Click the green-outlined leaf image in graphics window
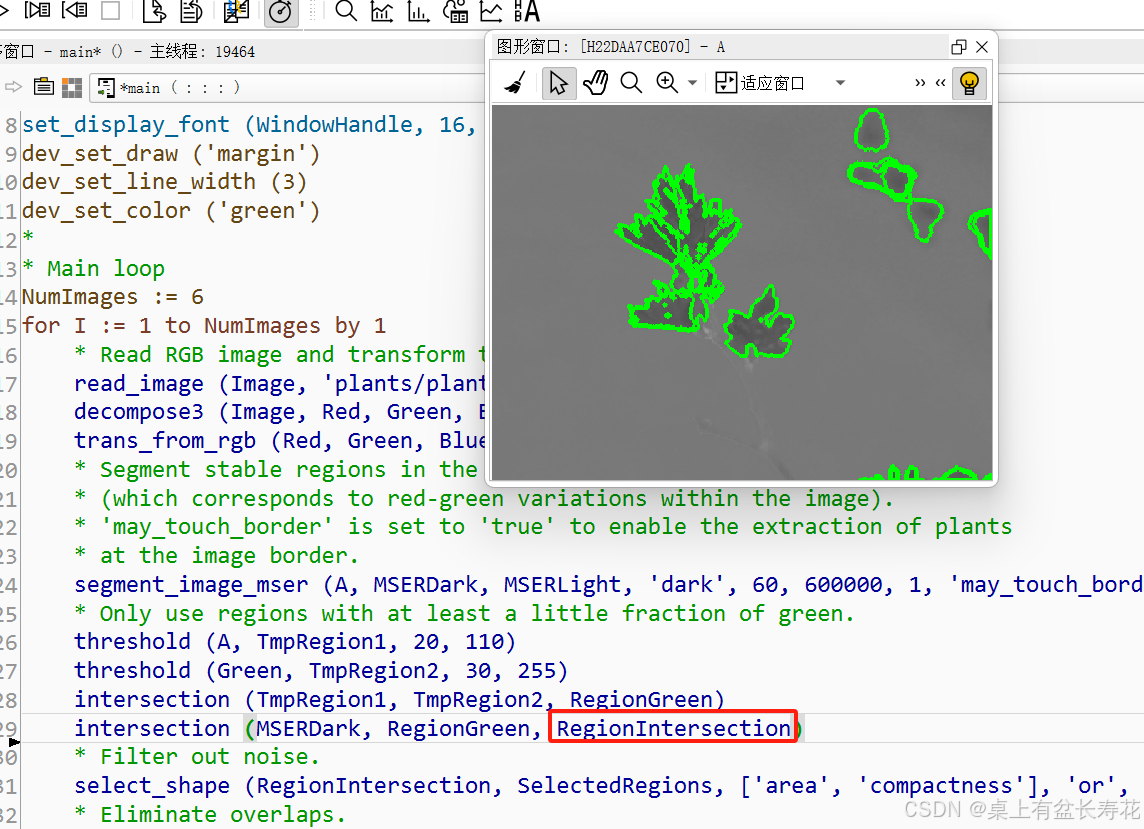1144x829 pixels. pos(742,292)
